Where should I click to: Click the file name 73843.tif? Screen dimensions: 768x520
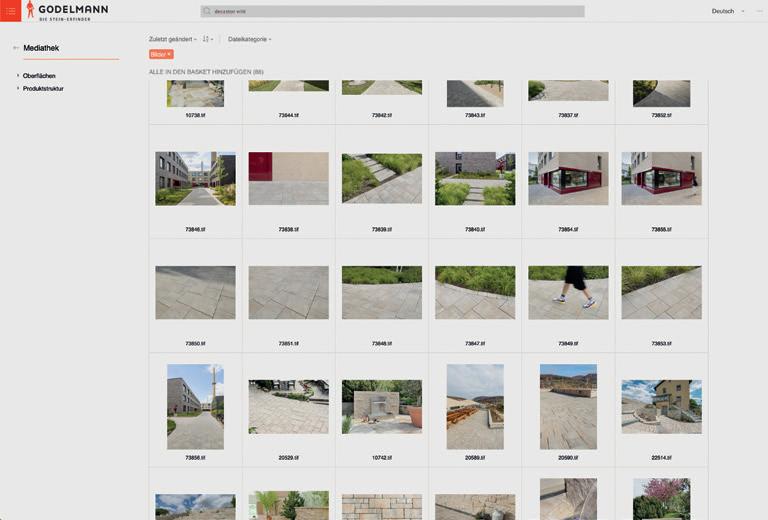[475, 115]
